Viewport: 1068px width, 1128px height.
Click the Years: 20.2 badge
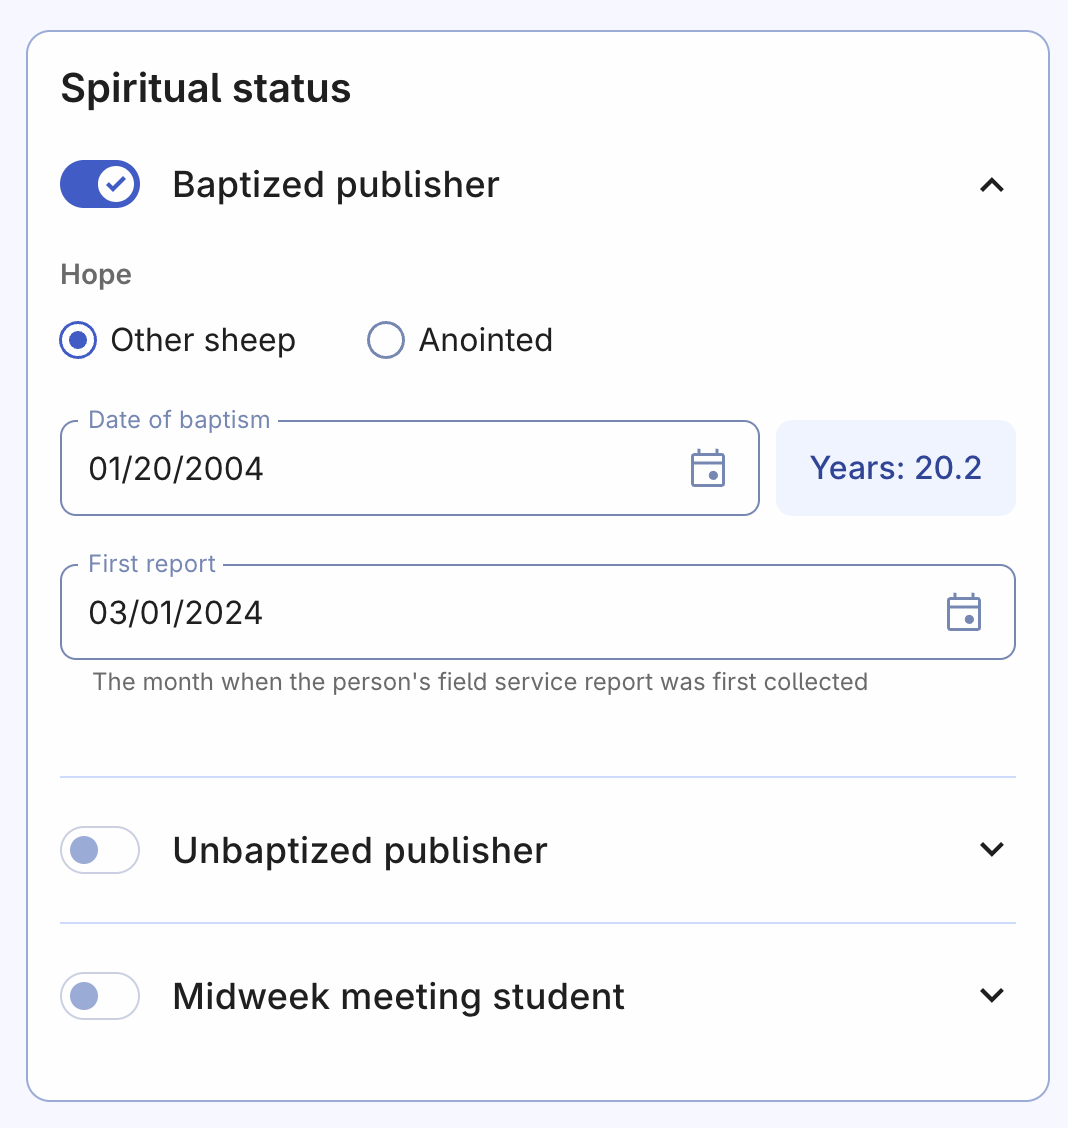tap(895, 468)
